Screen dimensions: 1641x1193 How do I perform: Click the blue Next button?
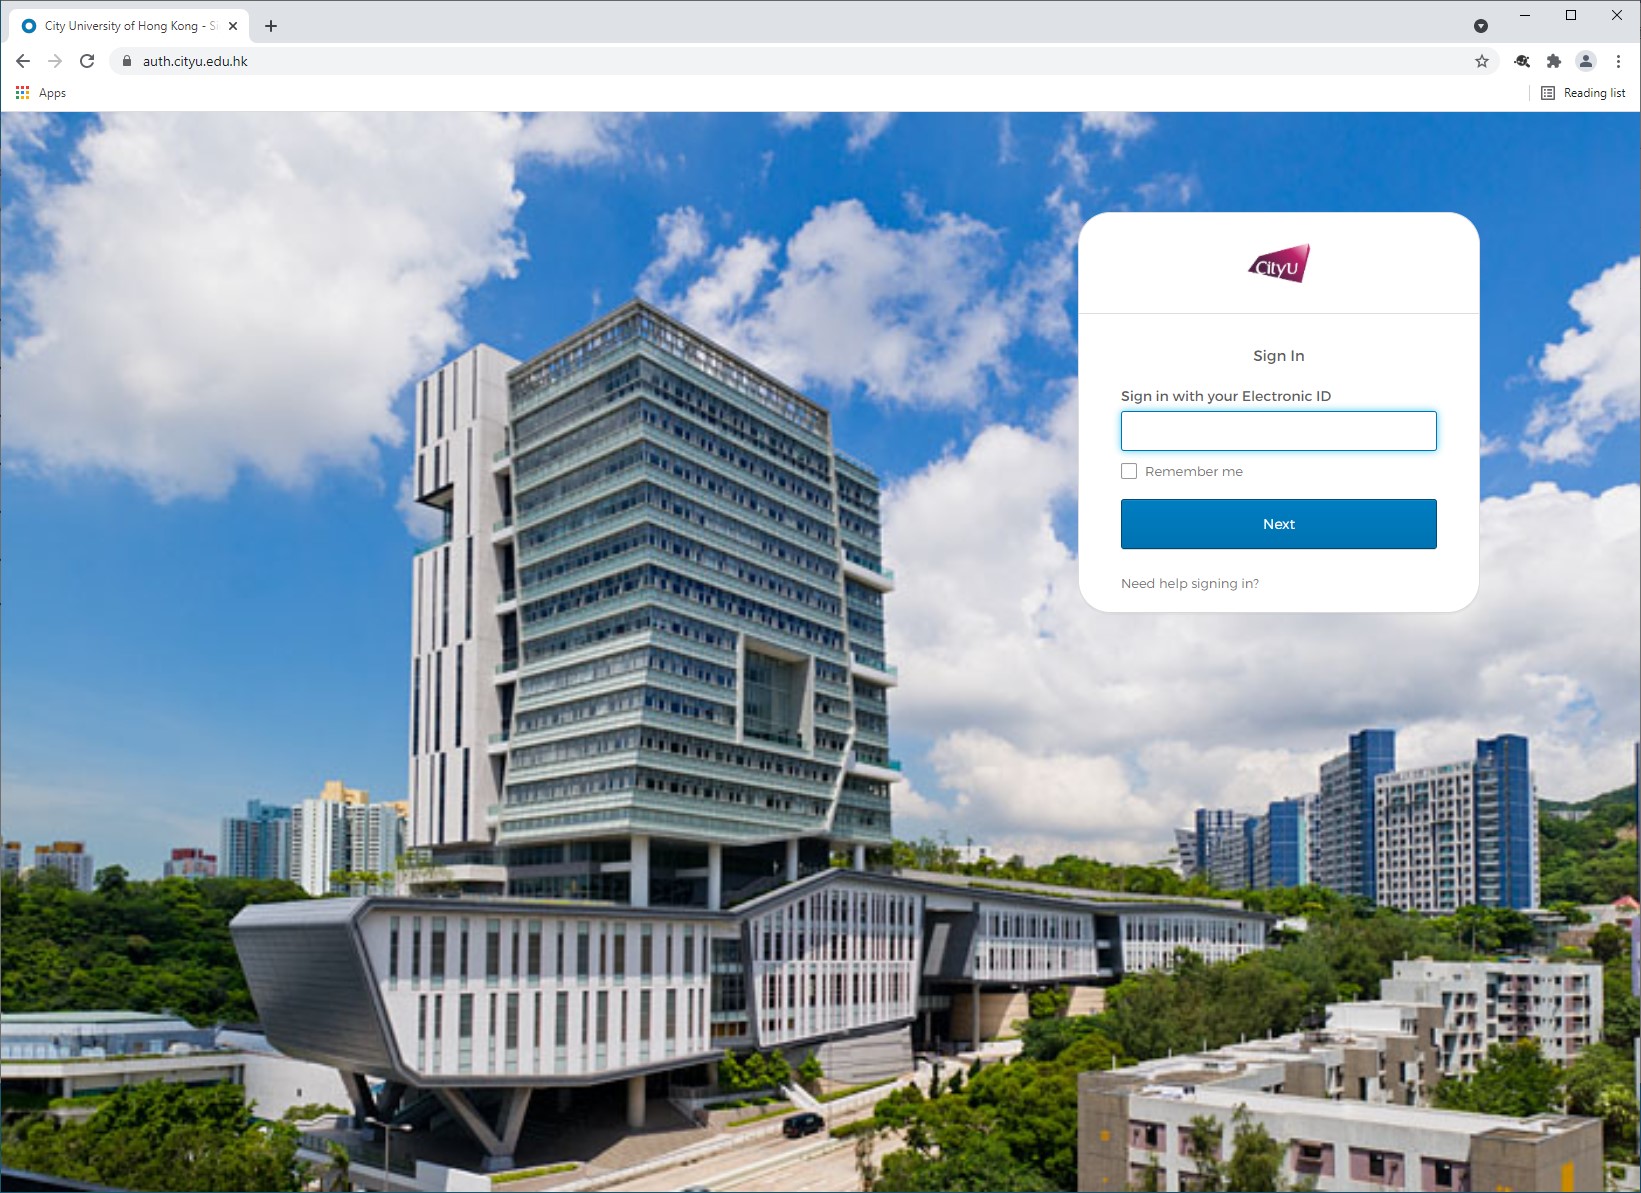pos(1279,524)
